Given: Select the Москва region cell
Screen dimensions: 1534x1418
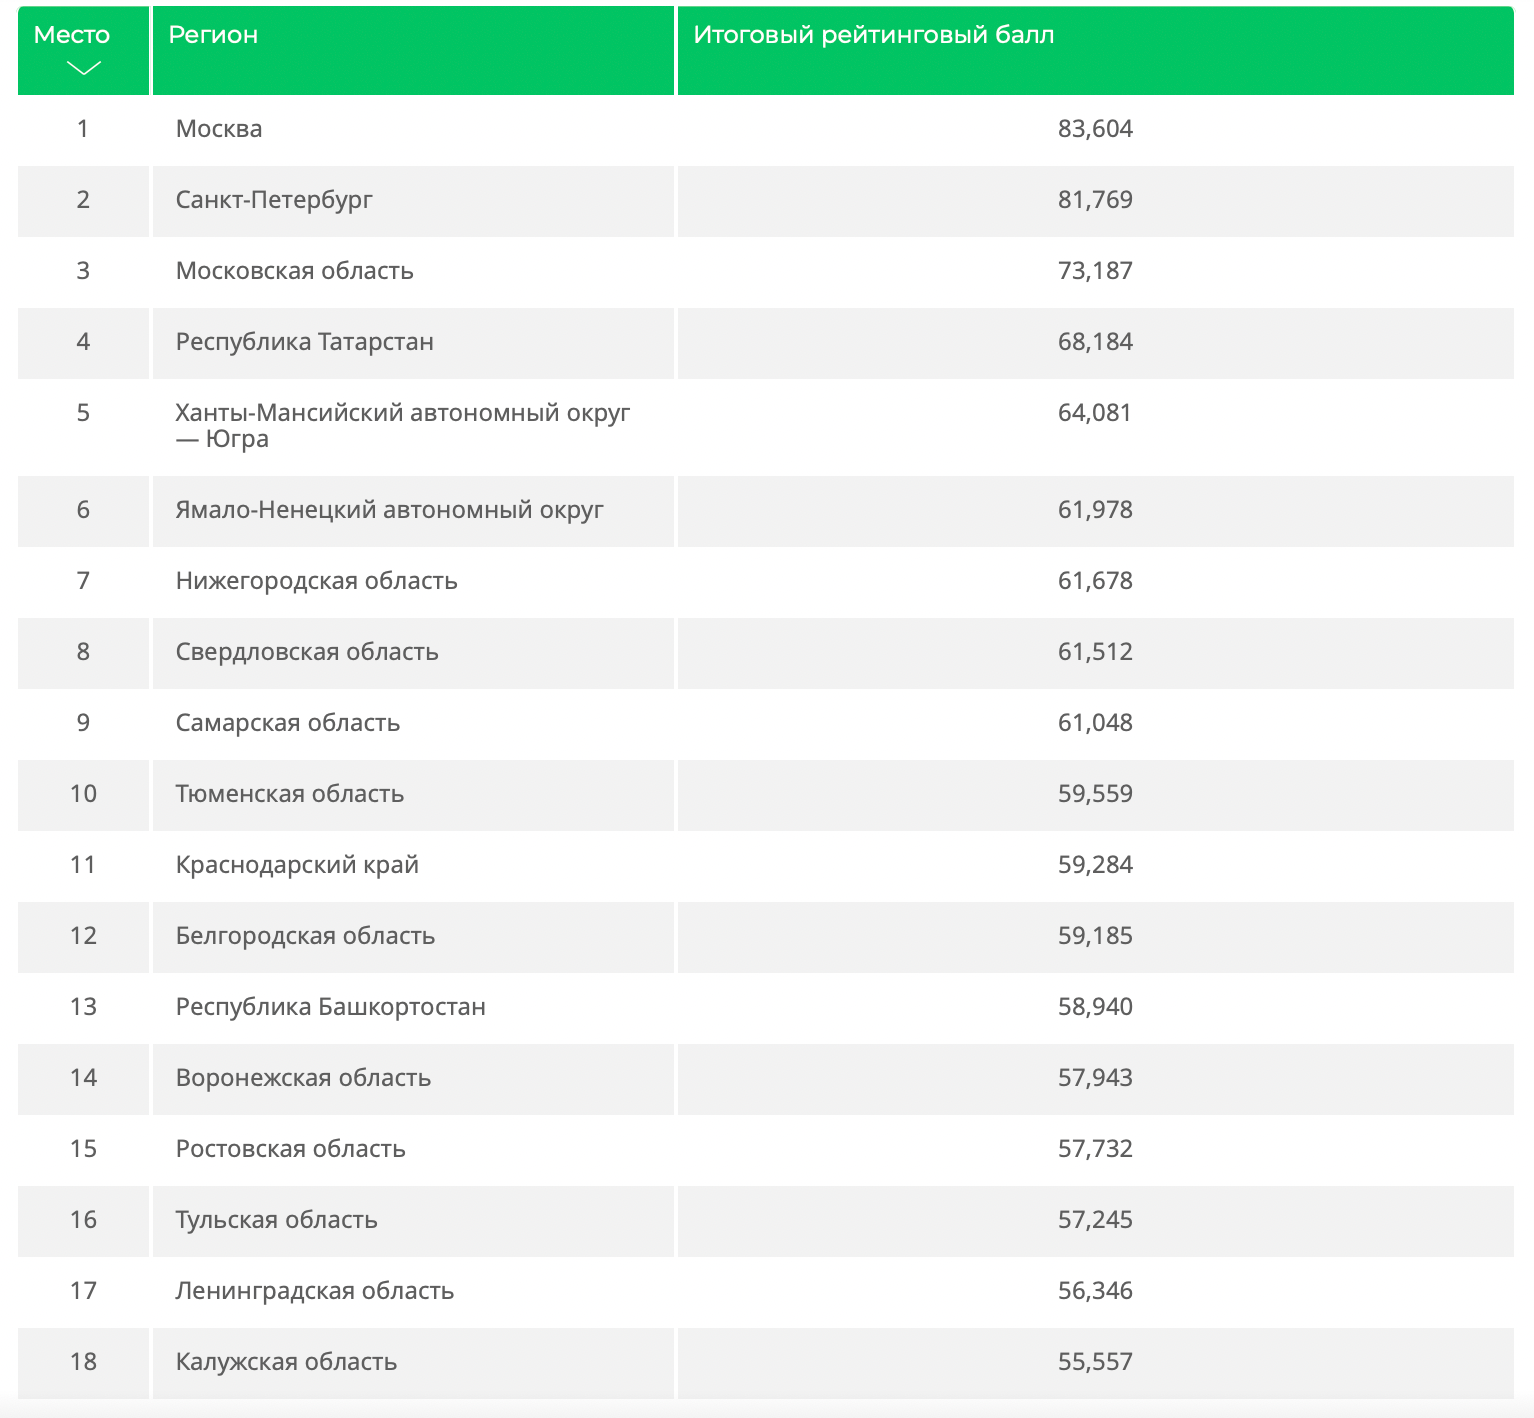Looking at the screenshot, I should 413,130.
